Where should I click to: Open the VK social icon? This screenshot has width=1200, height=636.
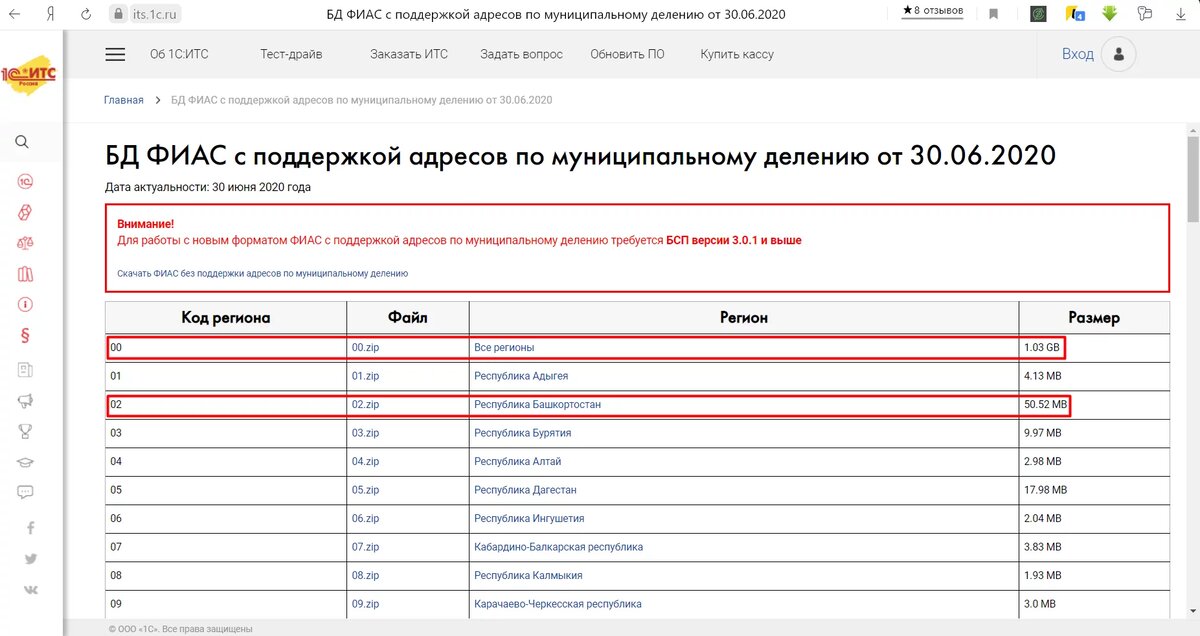tap(30, 589)
